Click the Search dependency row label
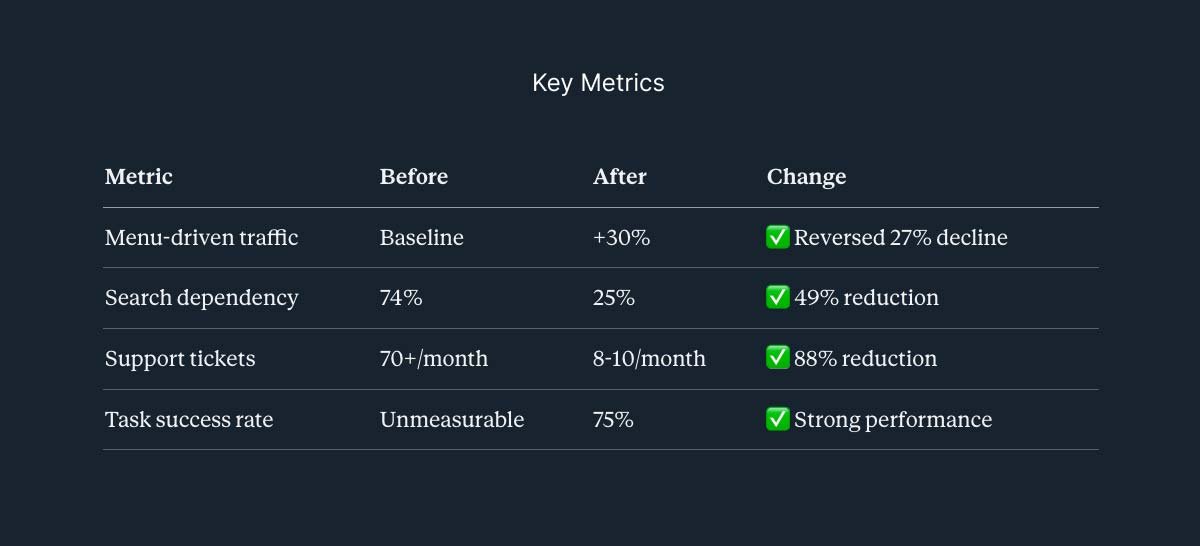 [202, 298]
